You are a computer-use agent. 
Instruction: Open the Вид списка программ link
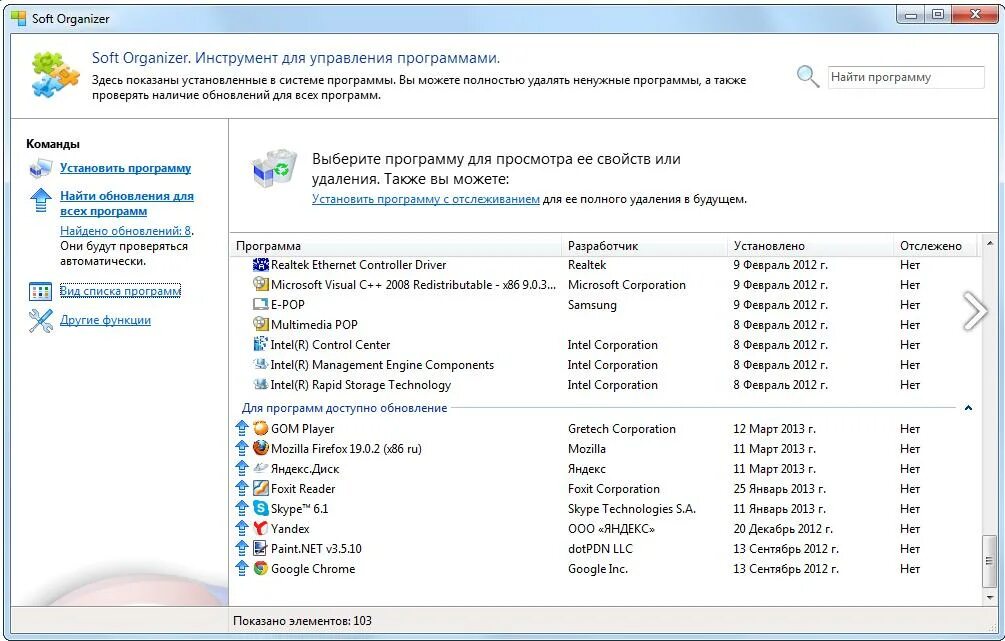(120, 291)
